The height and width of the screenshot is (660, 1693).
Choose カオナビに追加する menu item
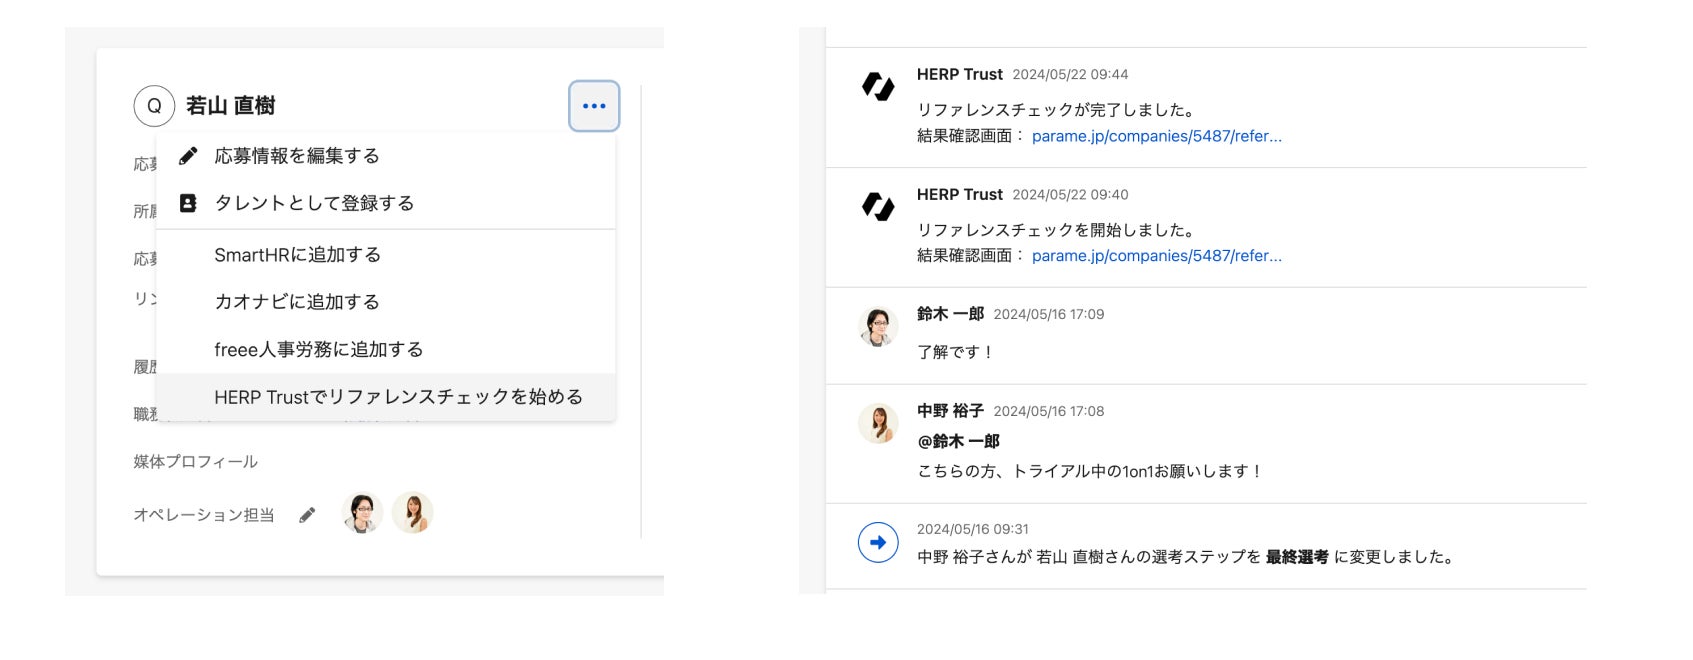386,302
